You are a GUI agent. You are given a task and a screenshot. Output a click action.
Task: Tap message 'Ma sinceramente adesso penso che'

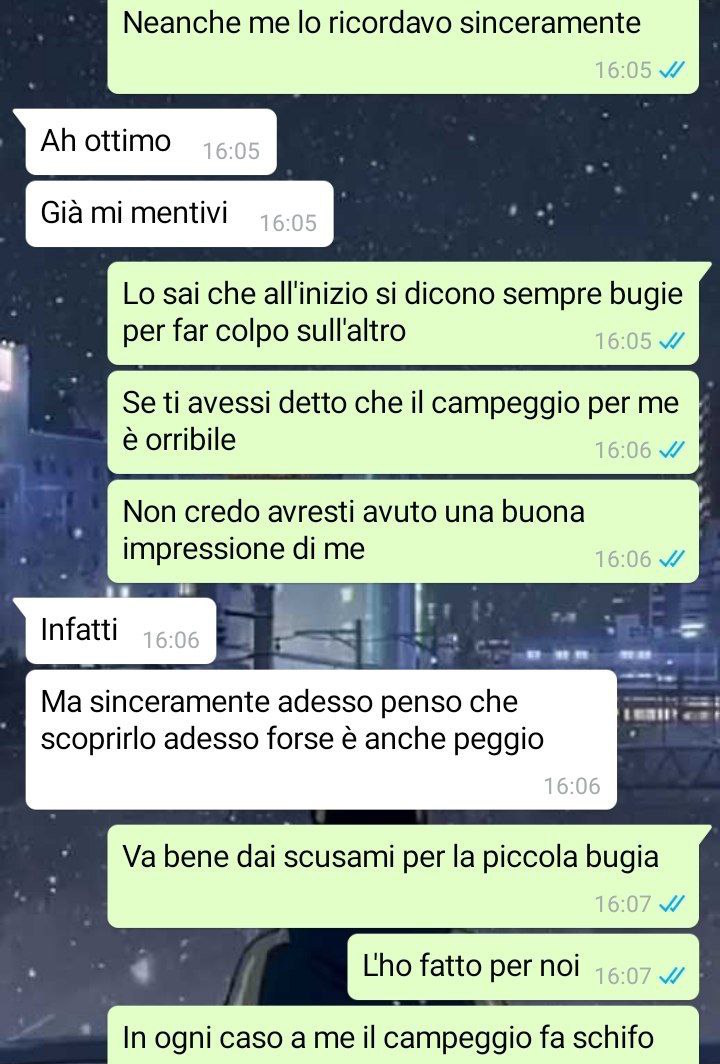pos(321,740)
